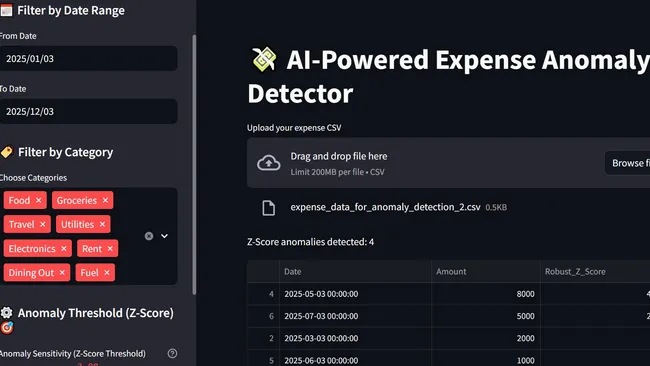Click the cloud upload icon

coord(269,163)
